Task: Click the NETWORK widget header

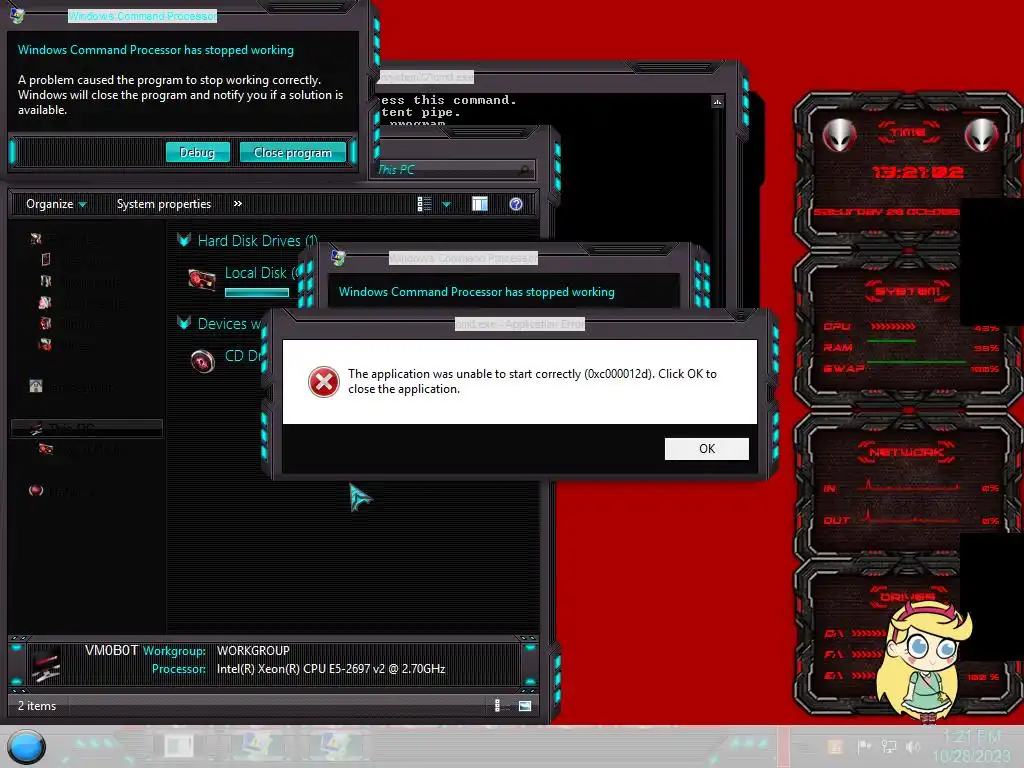Action: click(907, 451)
